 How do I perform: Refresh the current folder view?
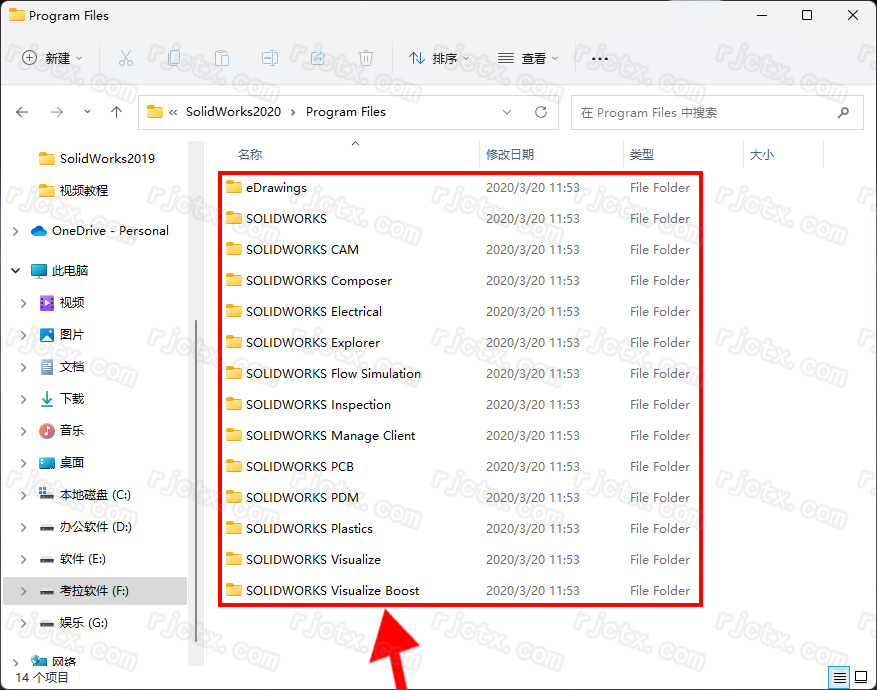pos(541,112)
